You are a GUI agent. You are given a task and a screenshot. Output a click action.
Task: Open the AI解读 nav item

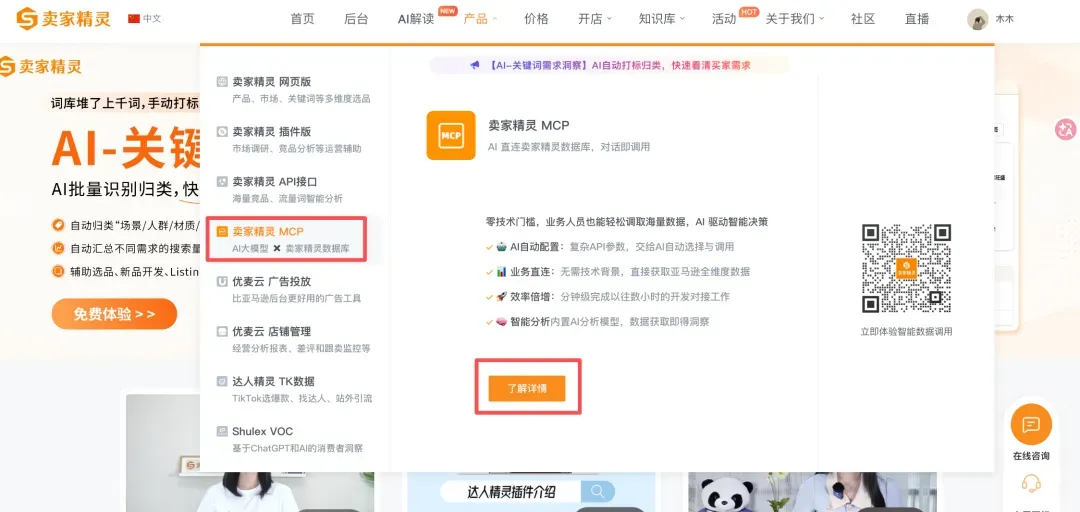click(416, 19)
